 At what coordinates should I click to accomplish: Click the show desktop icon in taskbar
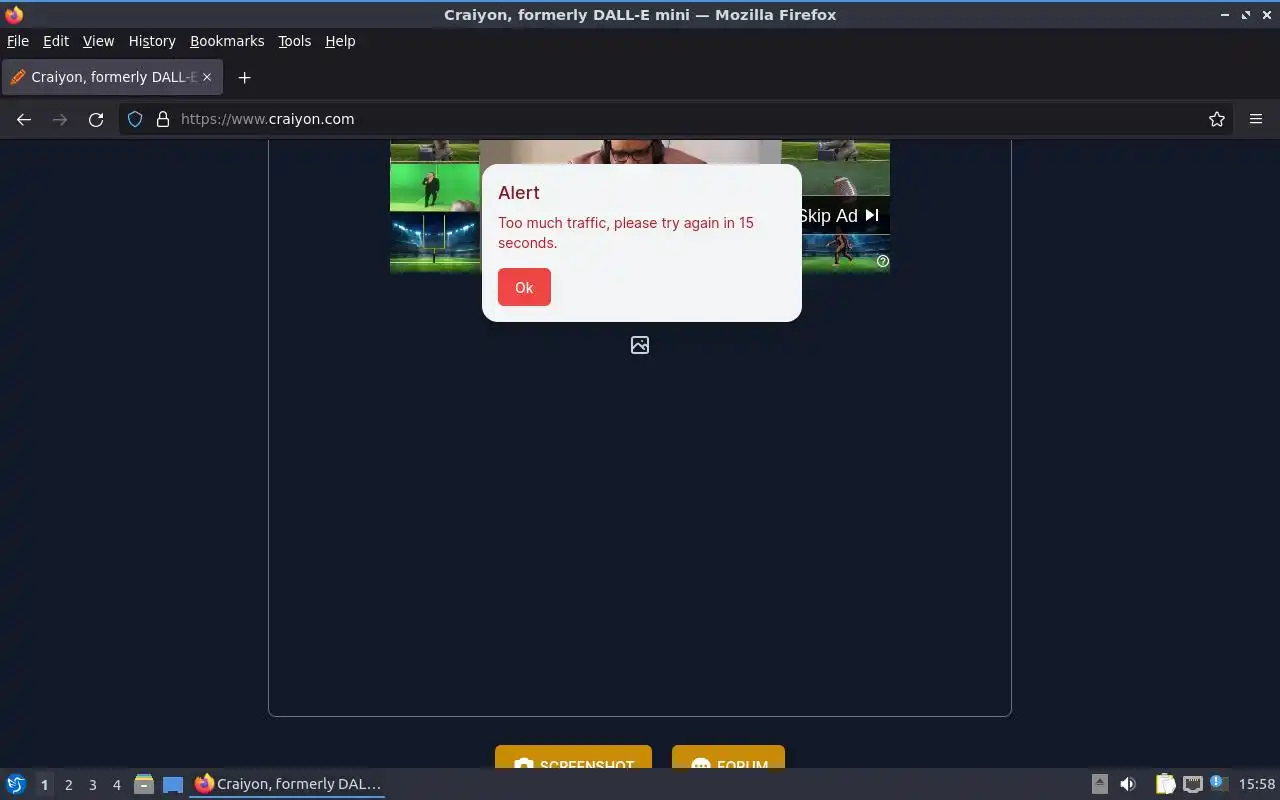[x=173, y=784]
